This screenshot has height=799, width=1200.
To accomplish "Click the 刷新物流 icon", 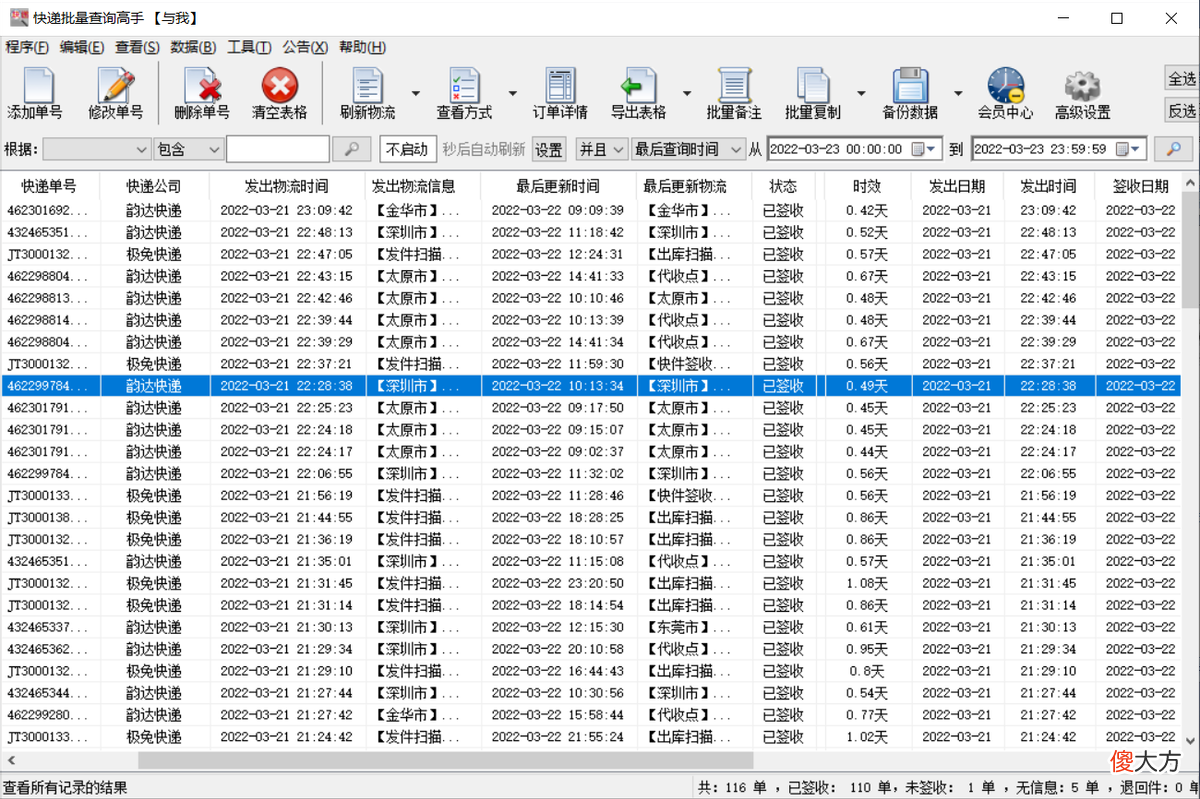I will pyautogui.click(x=367, y=86).
